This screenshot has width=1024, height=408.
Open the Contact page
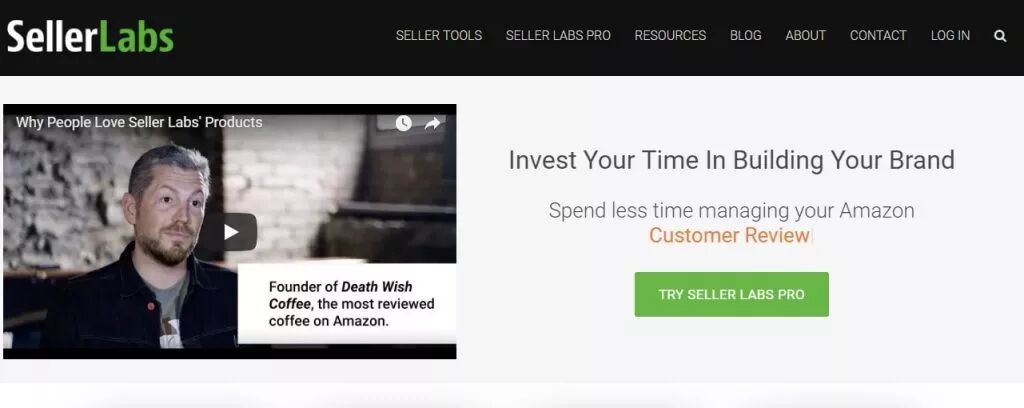tap(878, 35)
